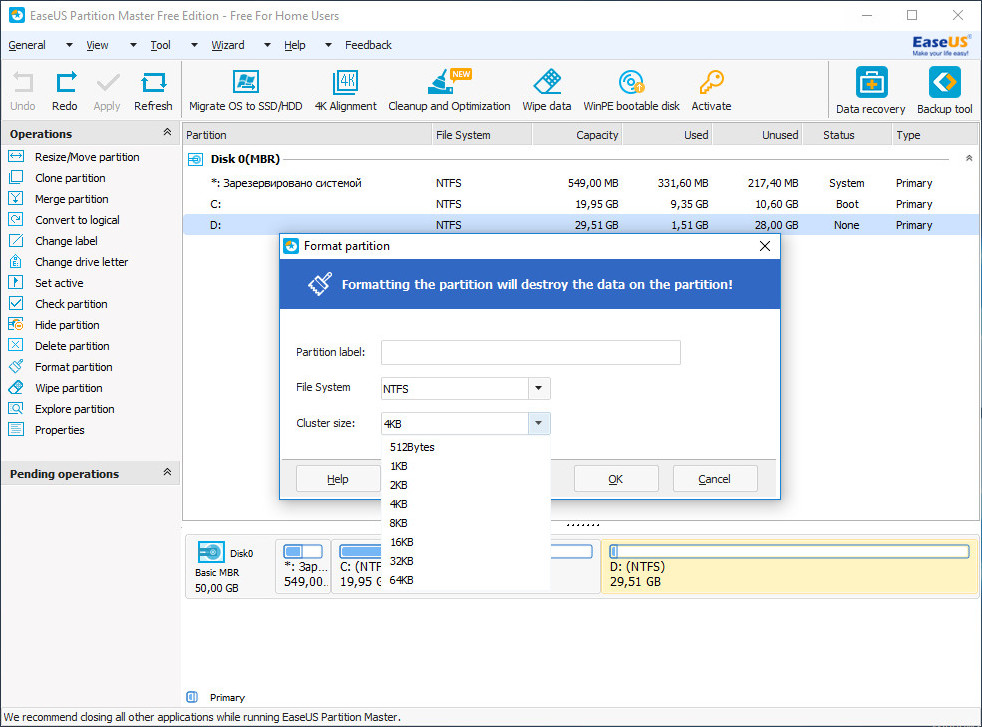Focus the Partition label input field
Screen dimensions: 982x727
tap(530, 353)
